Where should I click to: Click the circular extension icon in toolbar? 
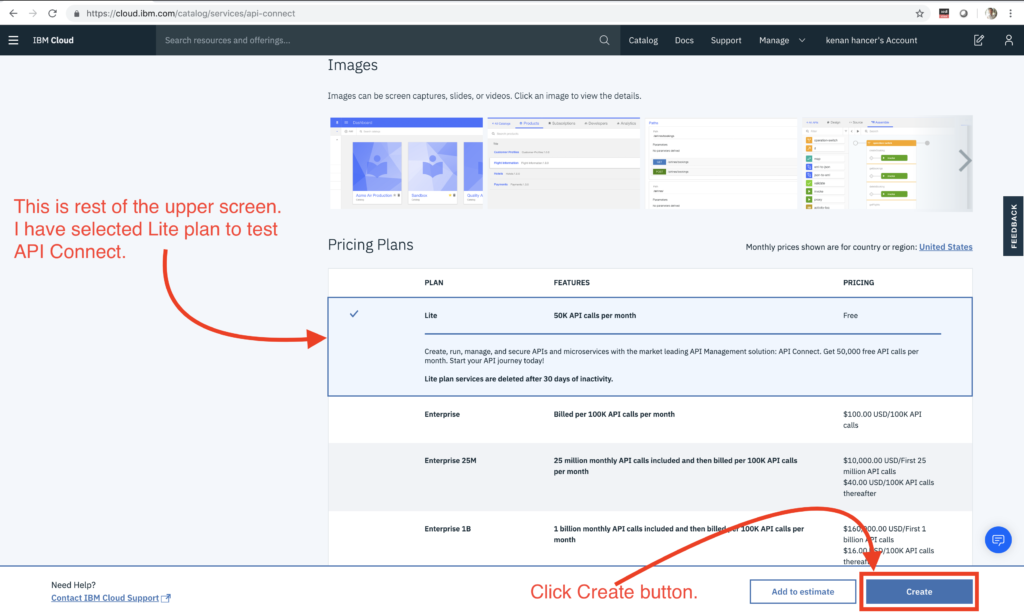click(963, 13)
